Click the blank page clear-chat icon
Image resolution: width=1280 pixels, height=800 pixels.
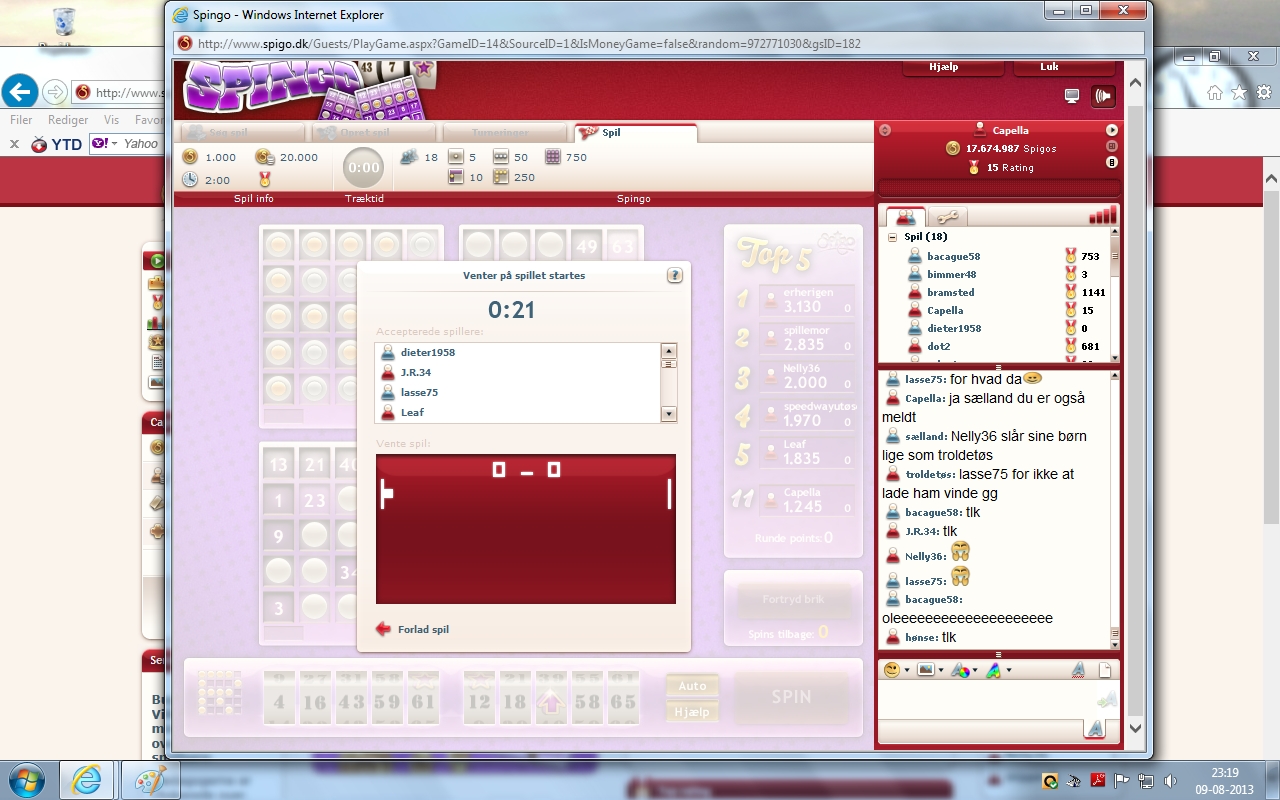[x=1106, y=670]
